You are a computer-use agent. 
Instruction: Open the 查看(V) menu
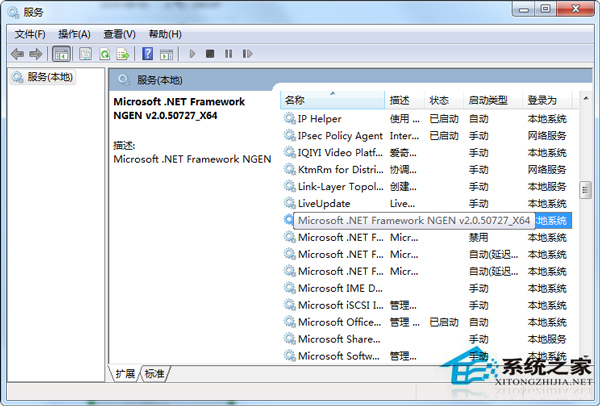pos(119,34)
